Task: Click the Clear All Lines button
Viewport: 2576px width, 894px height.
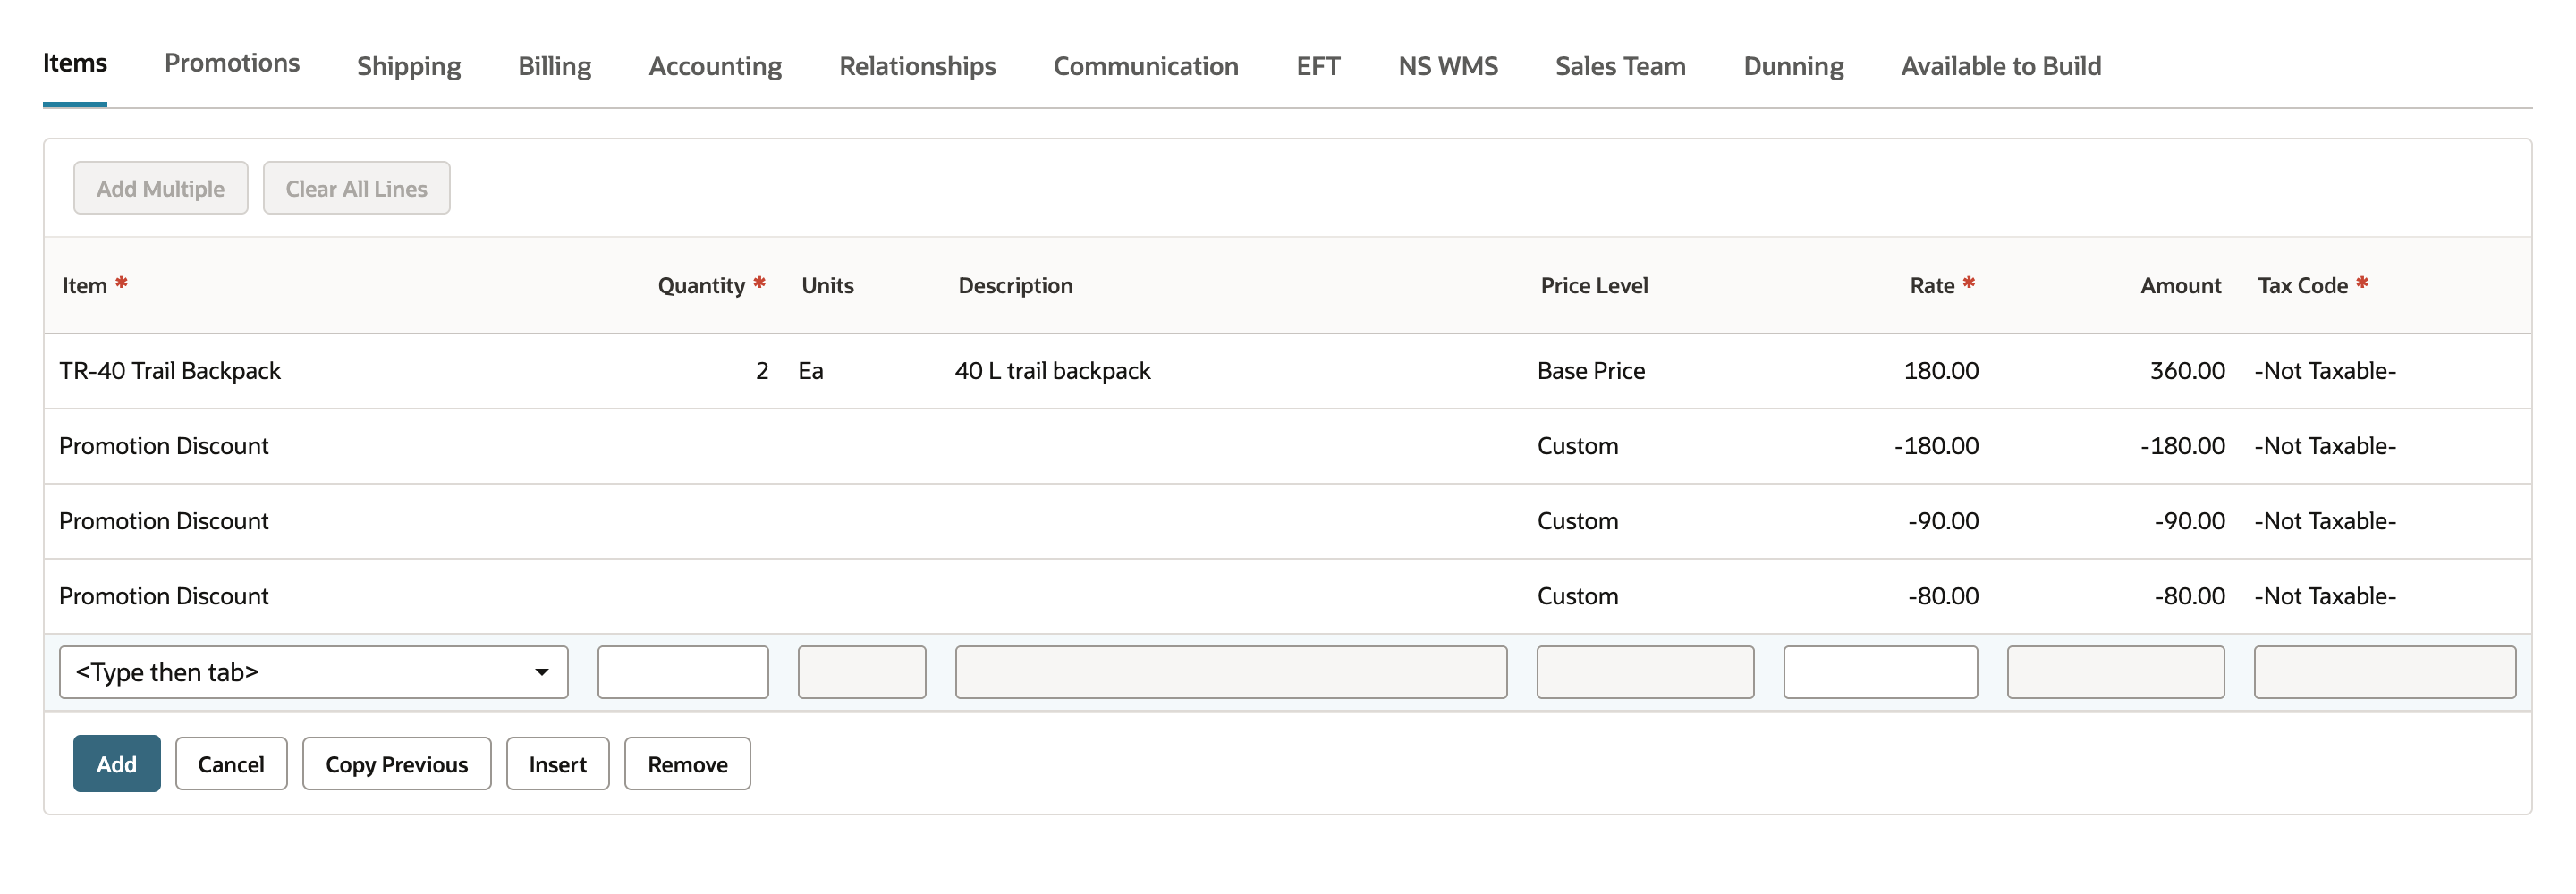Action: [356, 188]
